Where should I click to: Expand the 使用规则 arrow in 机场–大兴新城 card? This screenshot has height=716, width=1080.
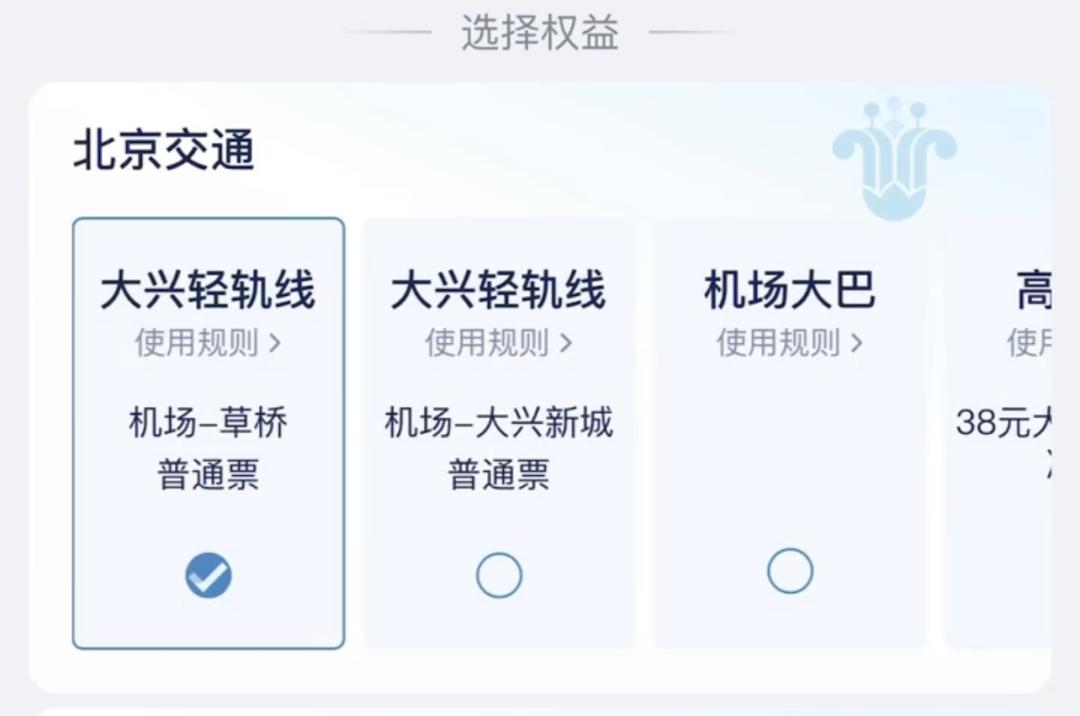click(566, 344)
